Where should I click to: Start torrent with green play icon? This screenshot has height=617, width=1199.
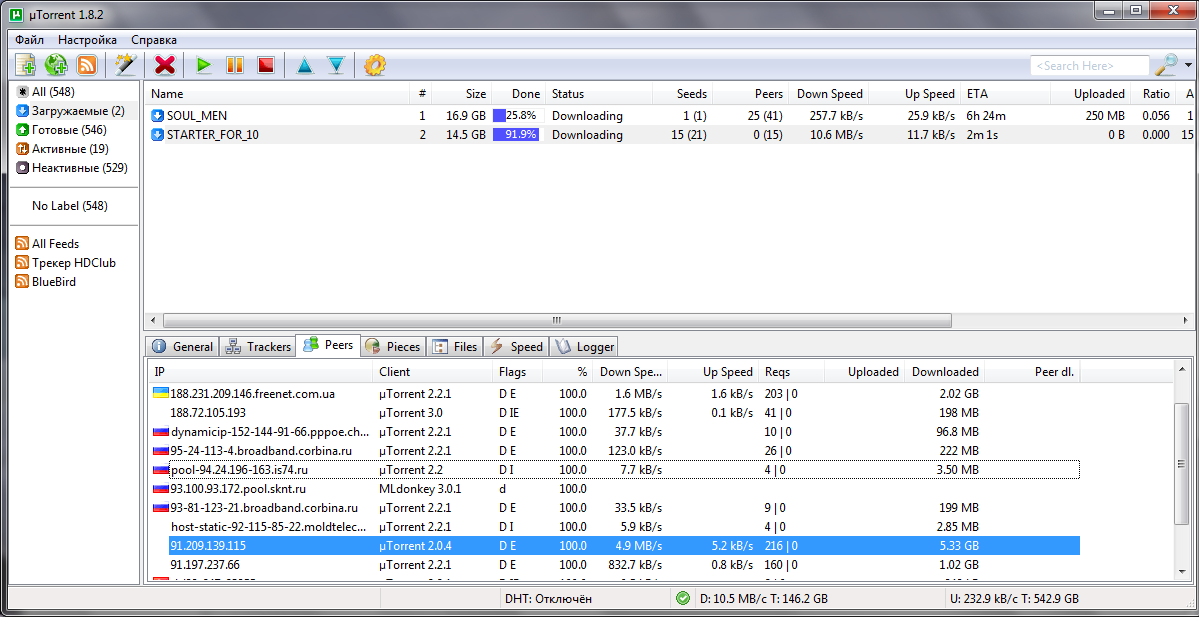click(203, 65)
